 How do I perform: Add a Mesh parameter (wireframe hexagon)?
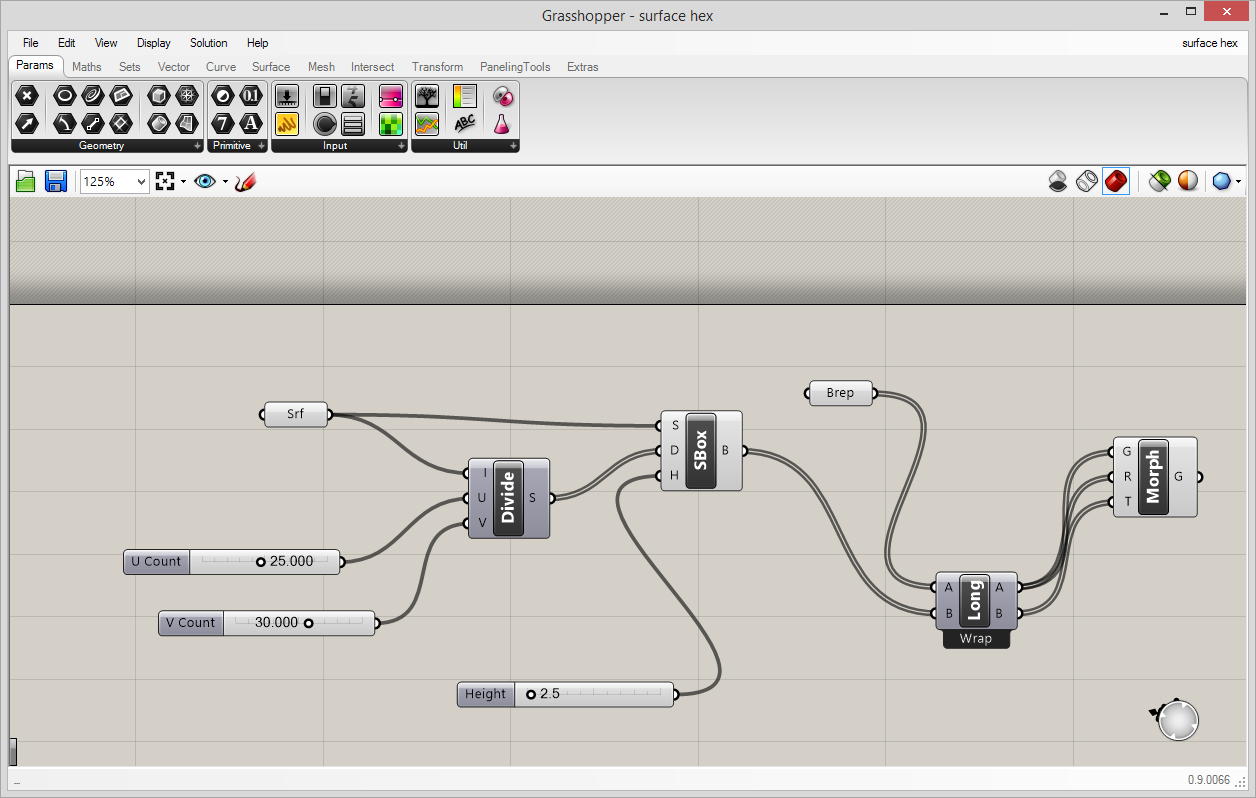[x=187, y=96]
